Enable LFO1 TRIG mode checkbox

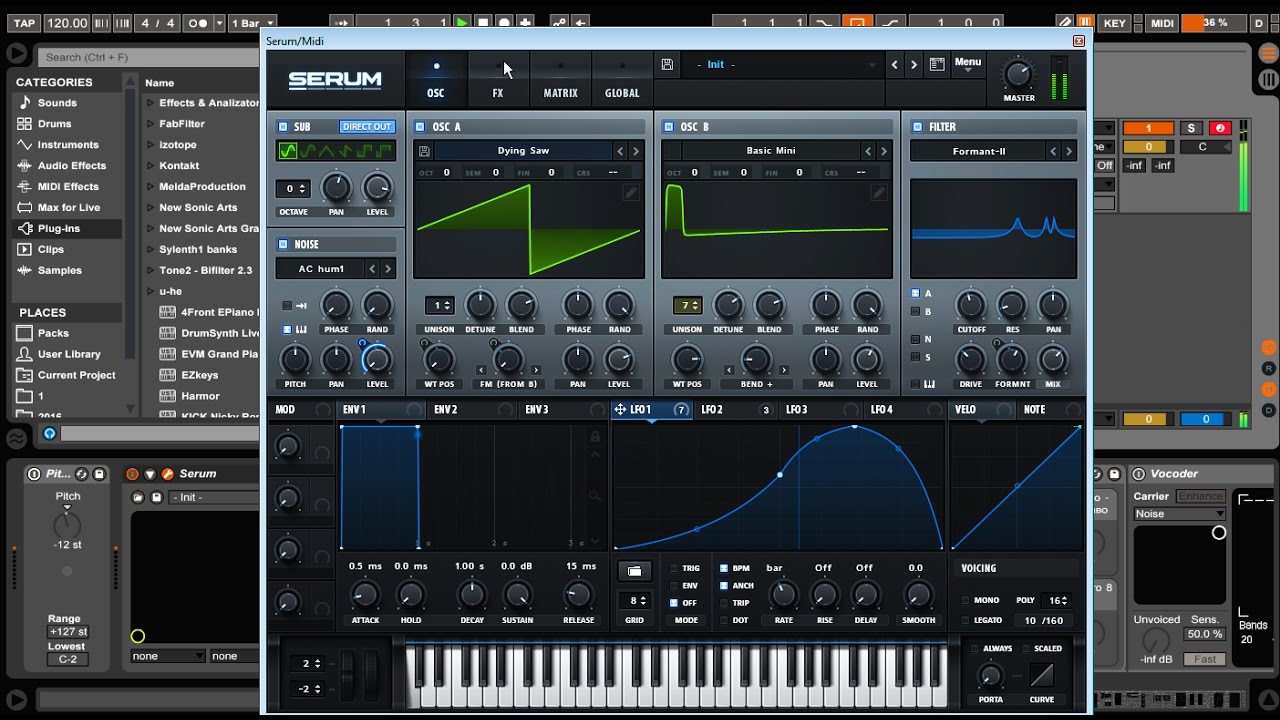(674, 569)
